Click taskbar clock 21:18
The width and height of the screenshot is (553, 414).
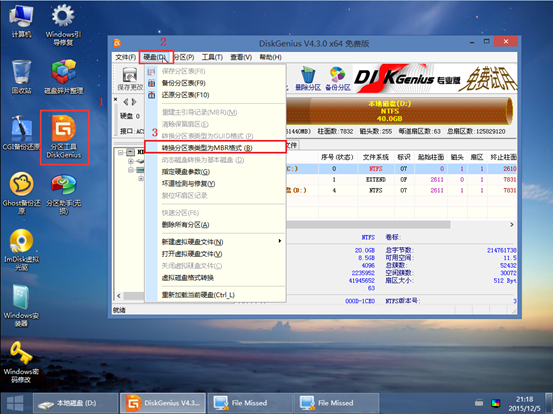(524, 399)
